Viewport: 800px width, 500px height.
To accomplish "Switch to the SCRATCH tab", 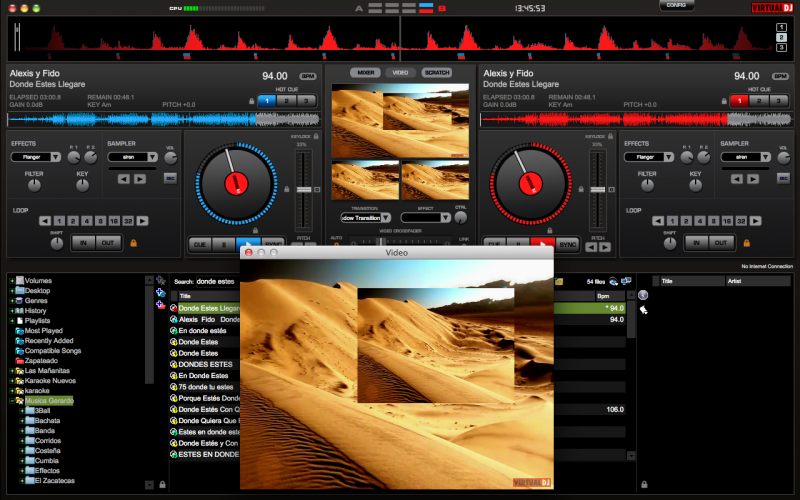I will click(x=437, y=72).
